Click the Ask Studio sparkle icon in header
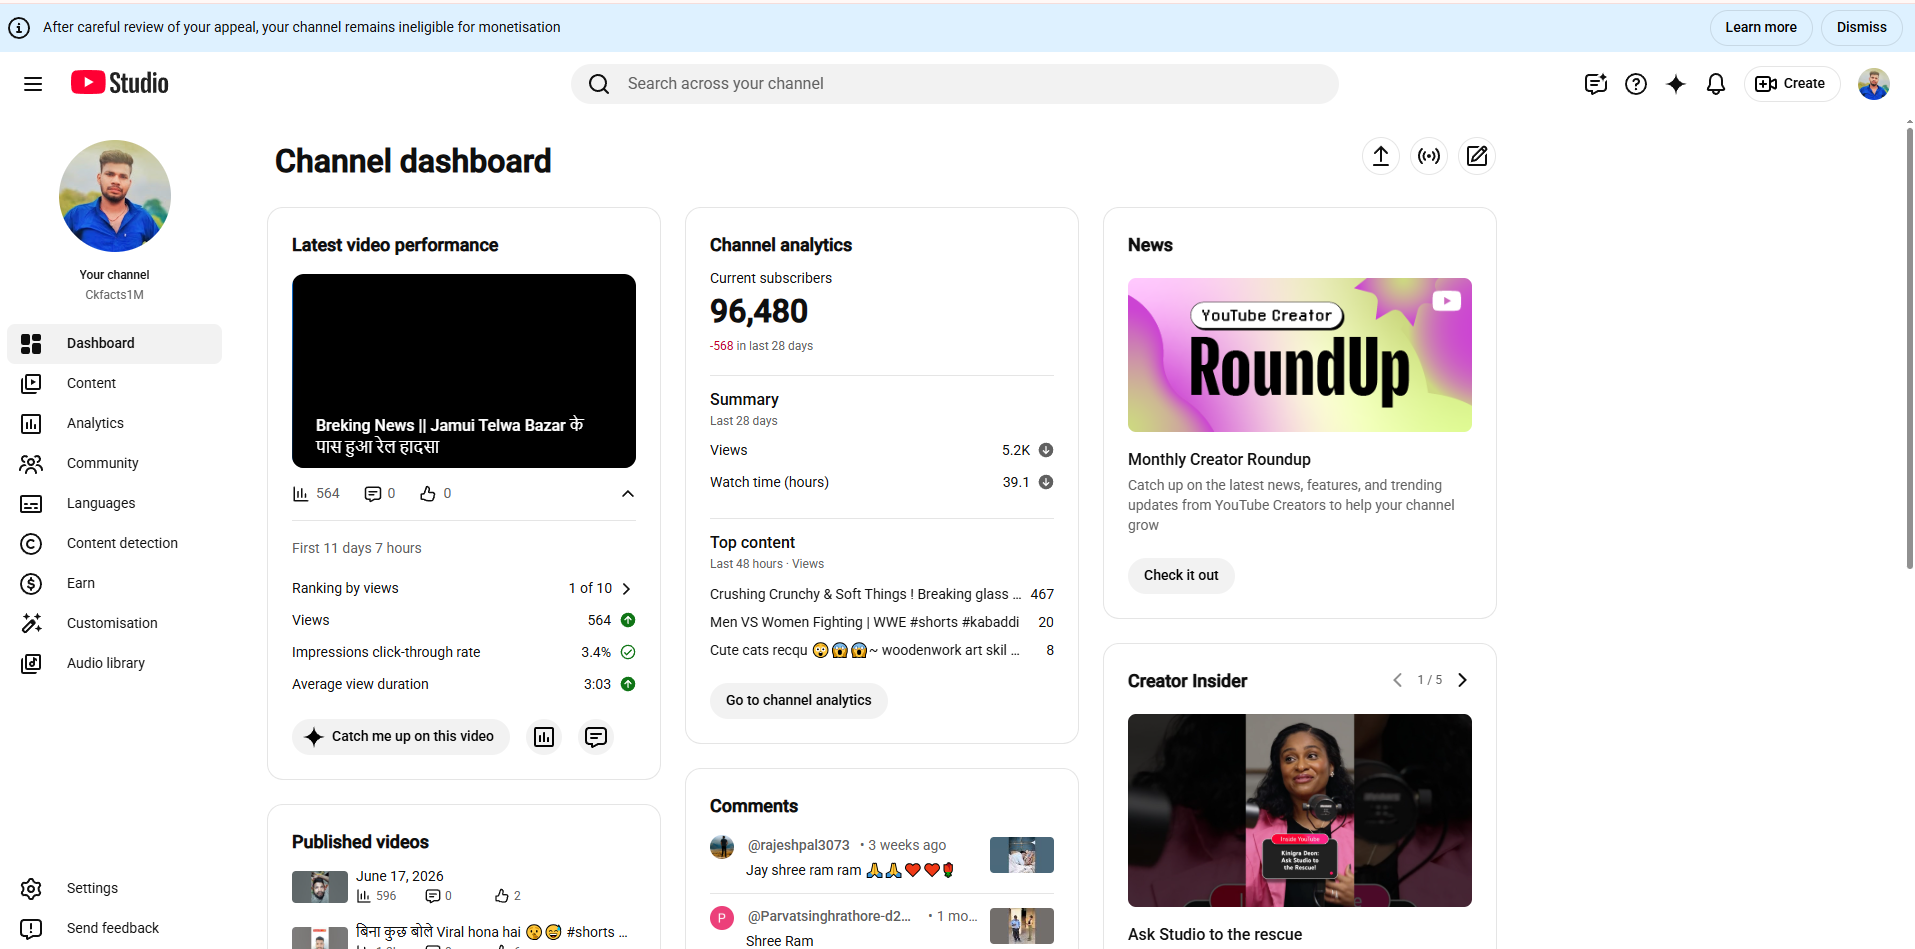Image resolution: width=1915 pixels, height=949 pixels. point(1676,84)
